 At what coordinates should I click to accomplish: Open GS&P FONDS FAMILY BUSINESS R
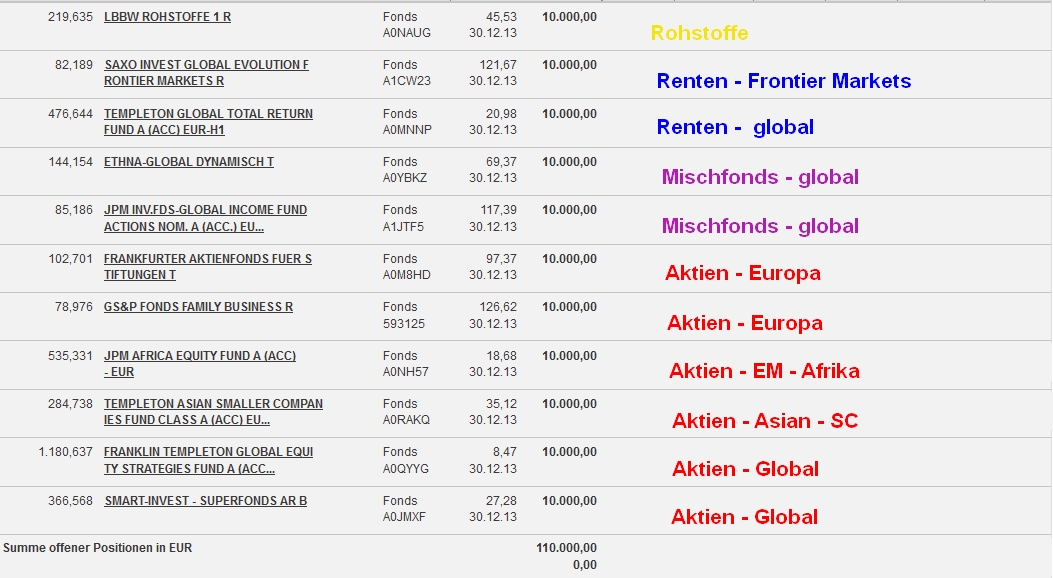coord(198,307)
